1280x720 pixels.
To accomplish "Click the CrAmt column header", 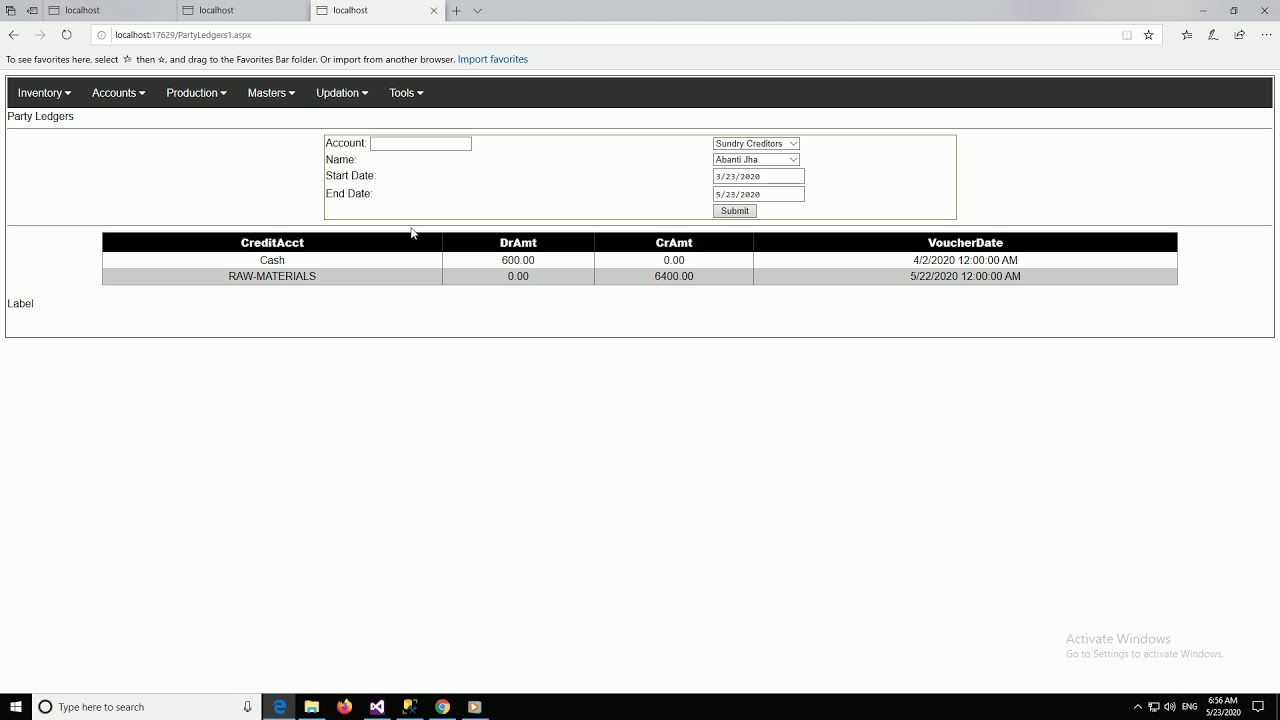I will (674, 243).
